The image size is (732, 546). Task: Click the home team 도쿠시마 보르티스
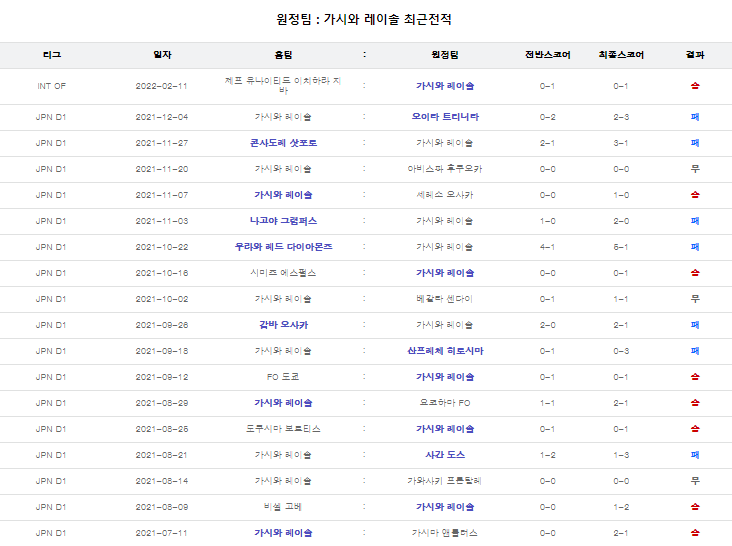(283, 429)
